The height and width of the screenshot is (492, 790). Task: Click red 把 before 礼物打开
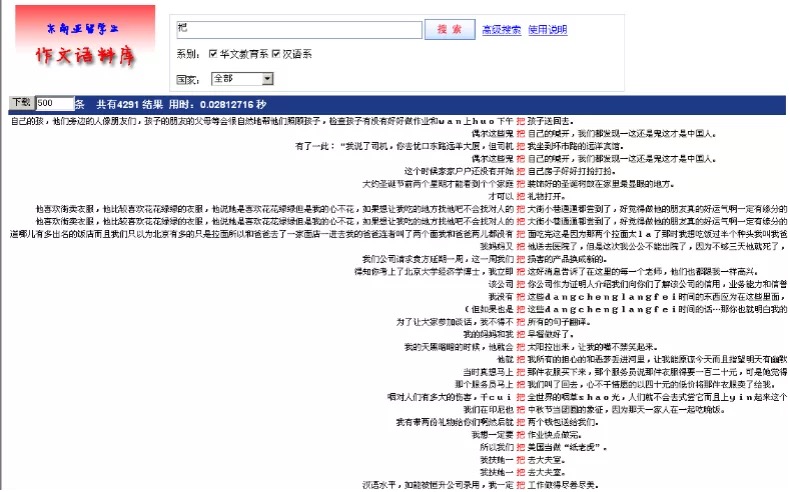[x=520, y=197]
